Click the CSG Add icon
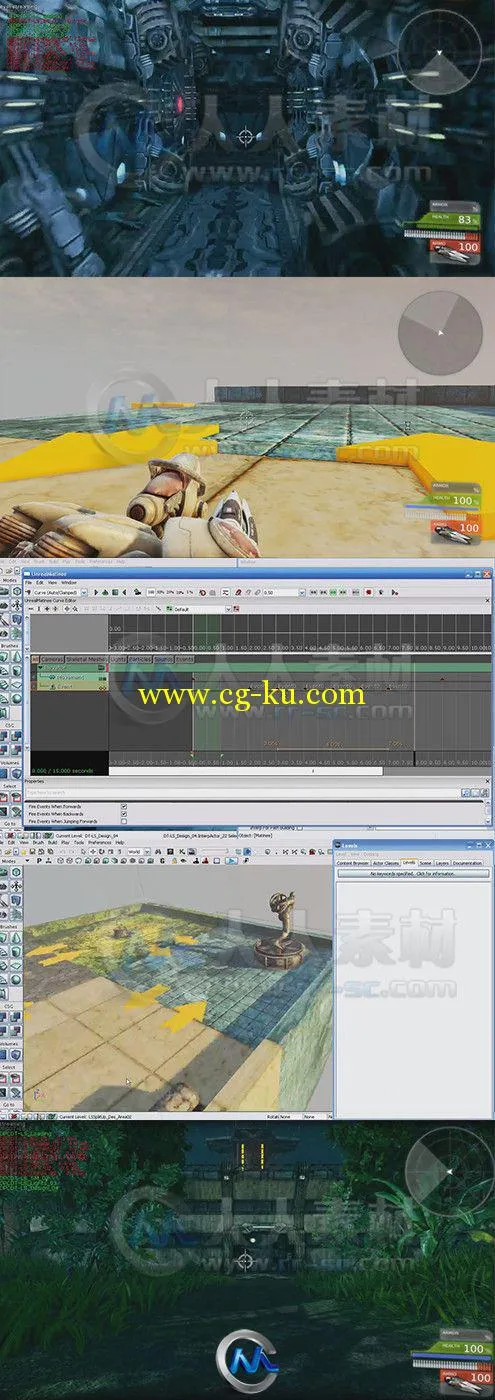The width and height of the screenshot is (495, 1400). pos(3,1016)
